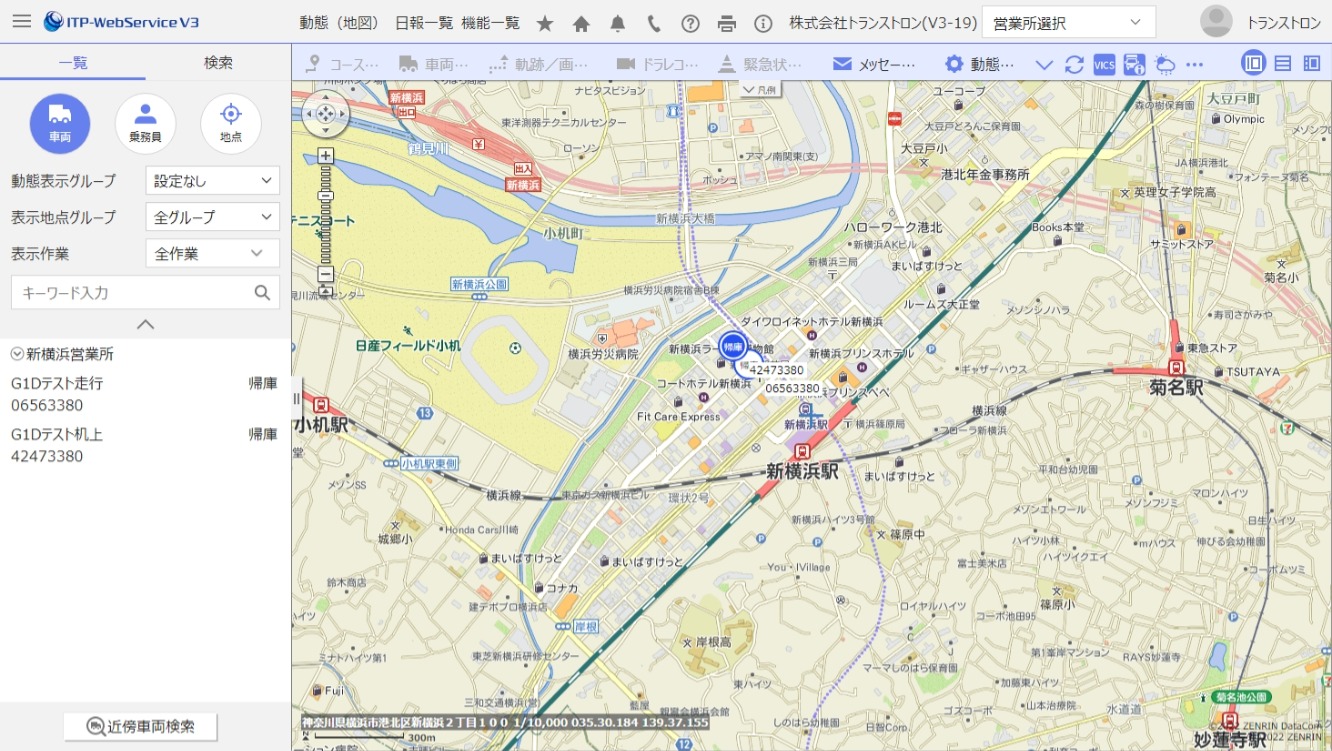Switch to the 検索 tab
1332x751 pixels.
(218, 62)
